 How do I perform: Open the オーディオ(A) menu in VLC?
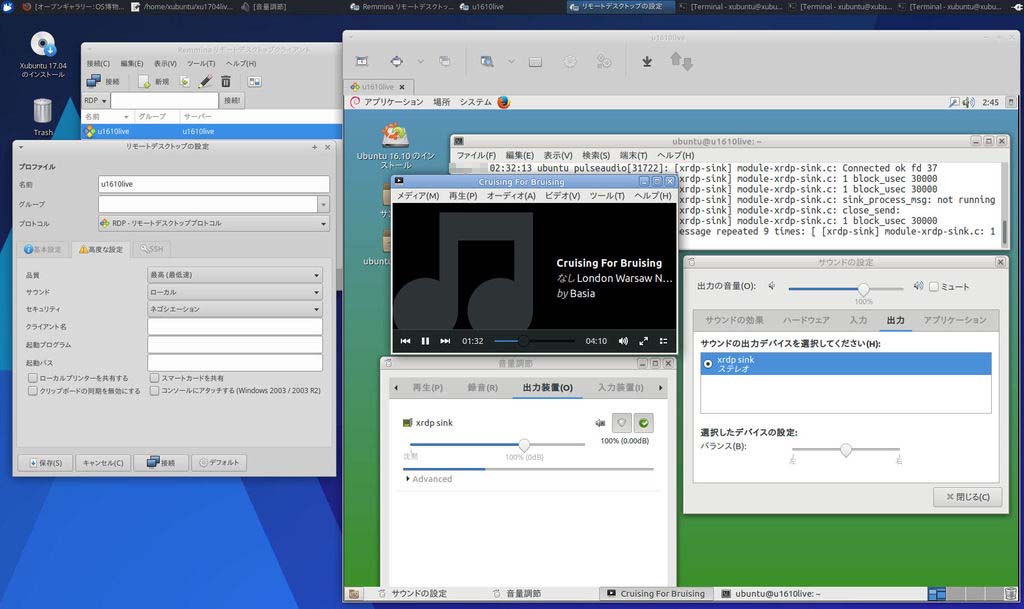(511, 196)
